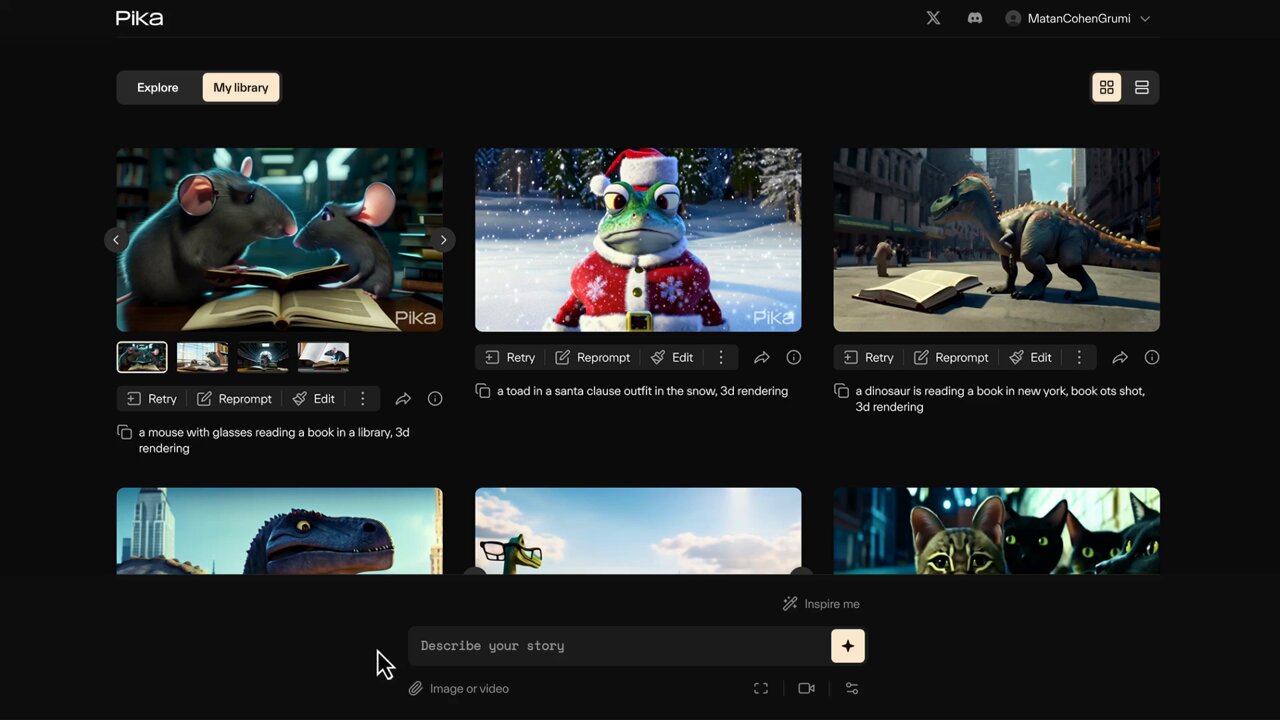Retry the dinosaur reading book video
Screen dimensions: 1280x720
coord(869,357)
